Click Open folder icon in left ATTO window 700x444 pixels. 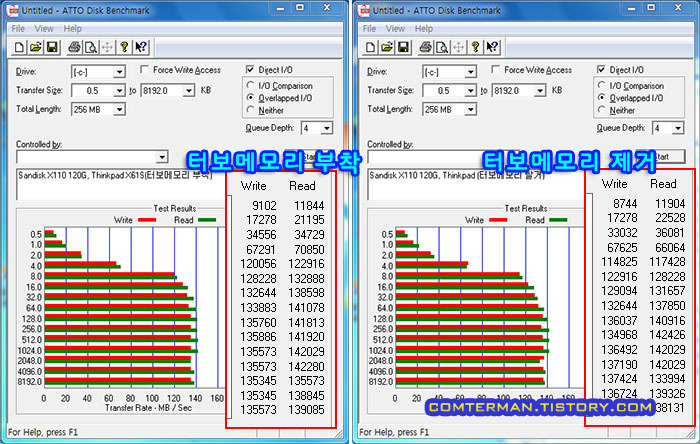36,47
